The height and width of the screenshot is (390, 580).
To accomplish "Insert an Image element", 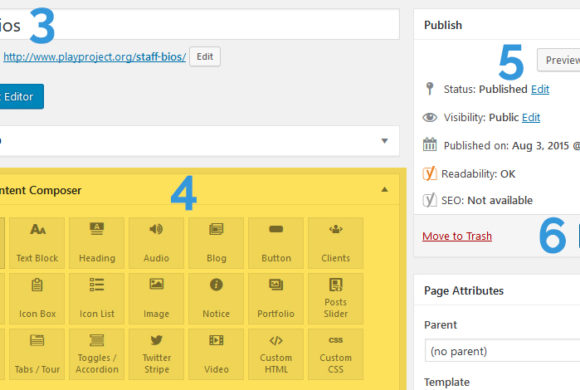I will 156,299.
